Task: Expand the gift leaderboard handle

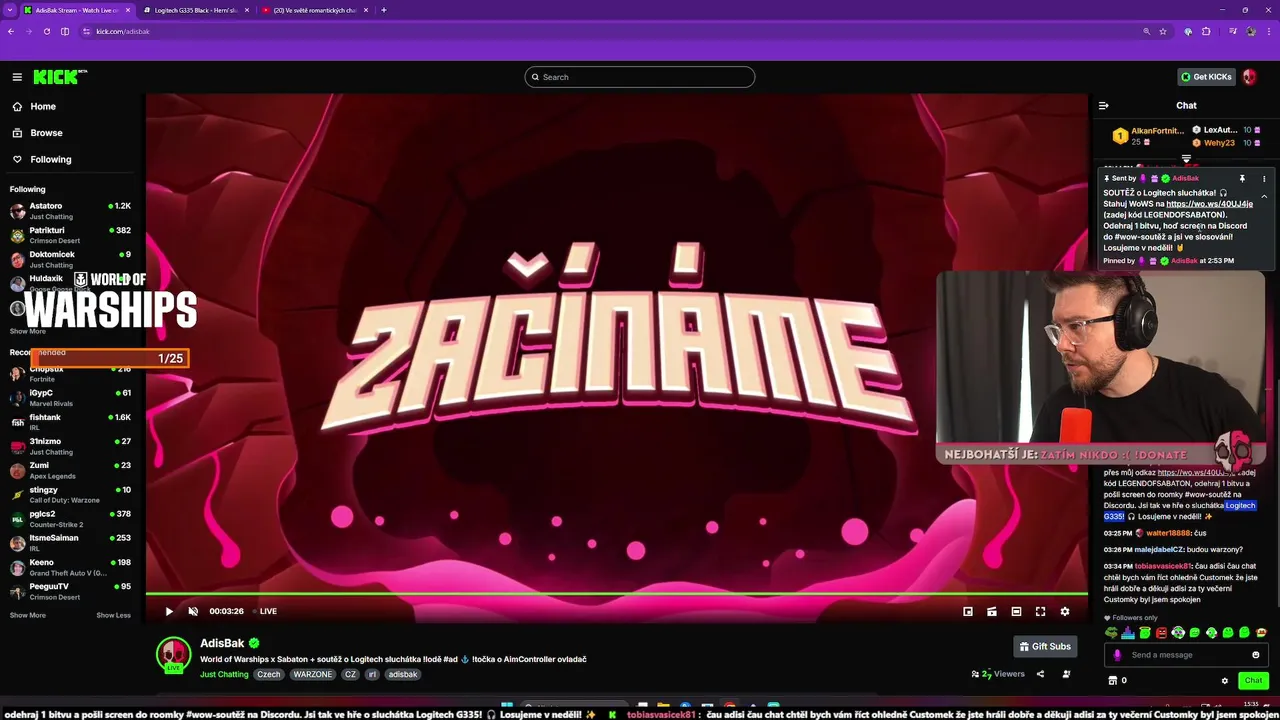Action: coord(1186,159)
